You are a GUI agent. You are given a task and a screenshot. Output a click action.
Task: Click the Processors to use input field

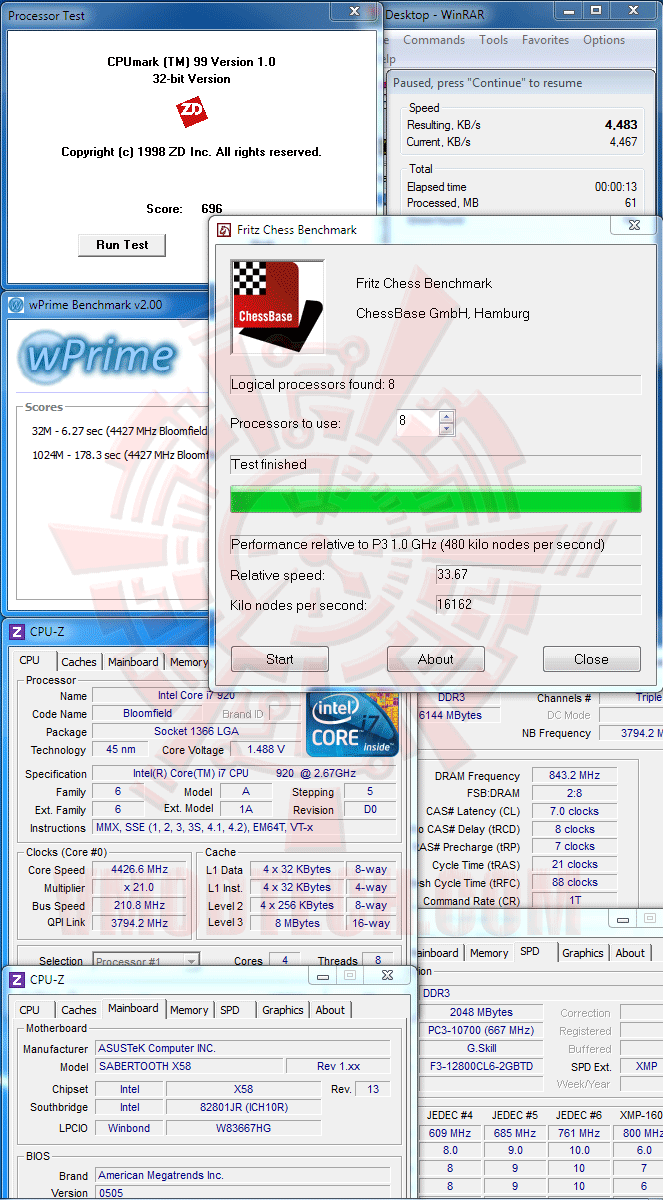coord(416,422)
